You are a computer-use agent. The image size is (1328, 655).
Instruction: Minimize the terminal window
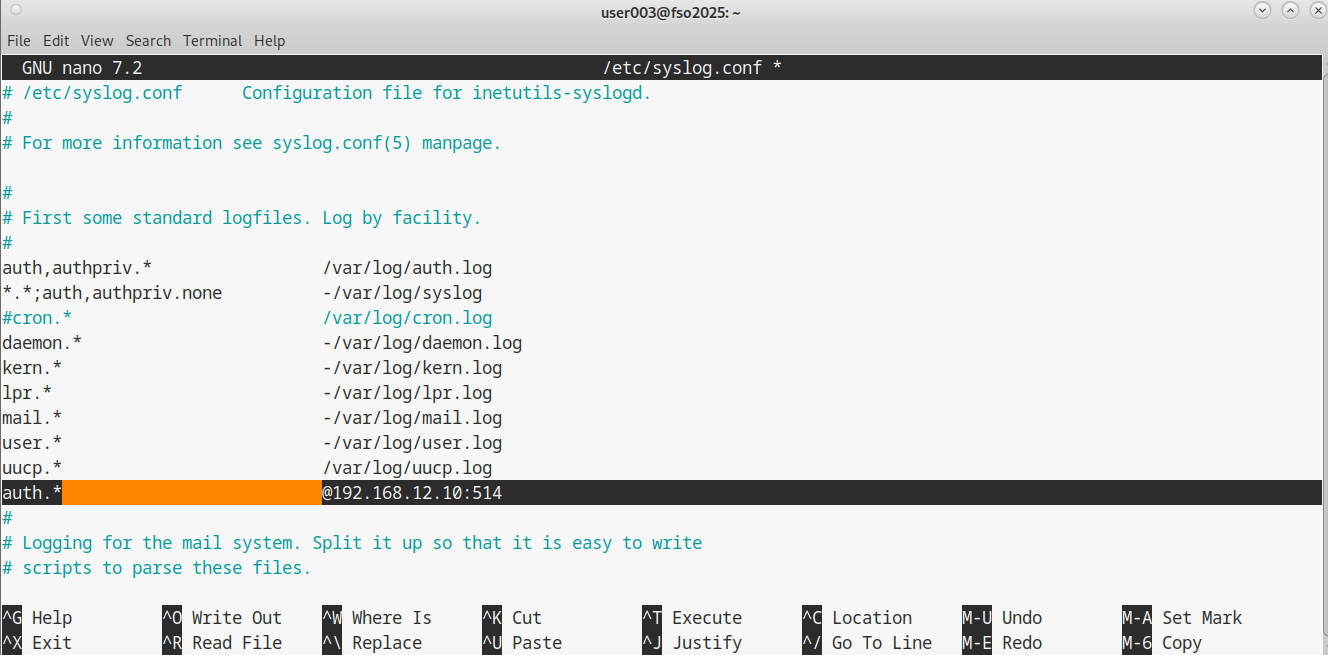coord(1262,11)
